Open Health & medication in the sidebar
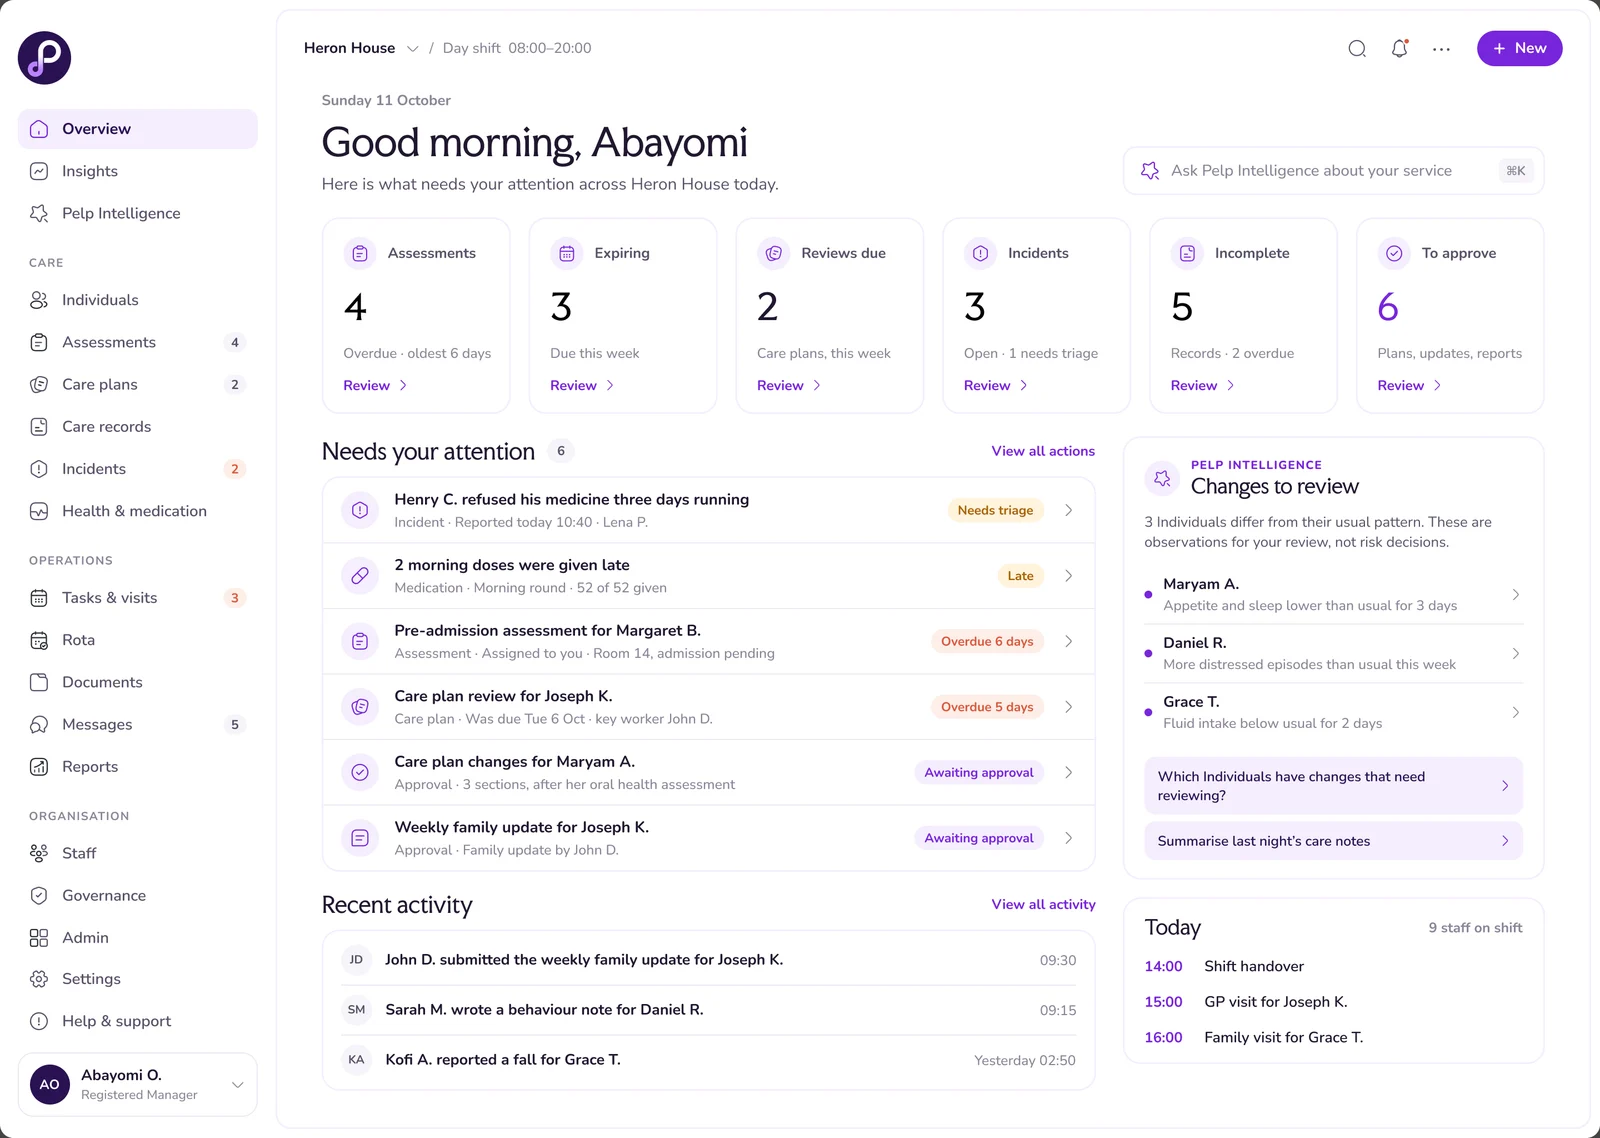This screenshot has height=1138, width=1600. [137, 511]
